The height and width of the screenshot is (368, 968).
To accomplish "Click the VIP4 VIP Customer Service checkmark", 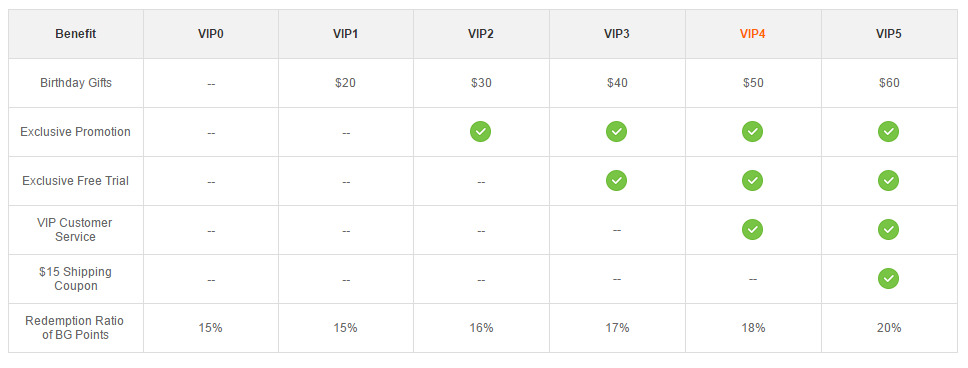I will [752, 230].
